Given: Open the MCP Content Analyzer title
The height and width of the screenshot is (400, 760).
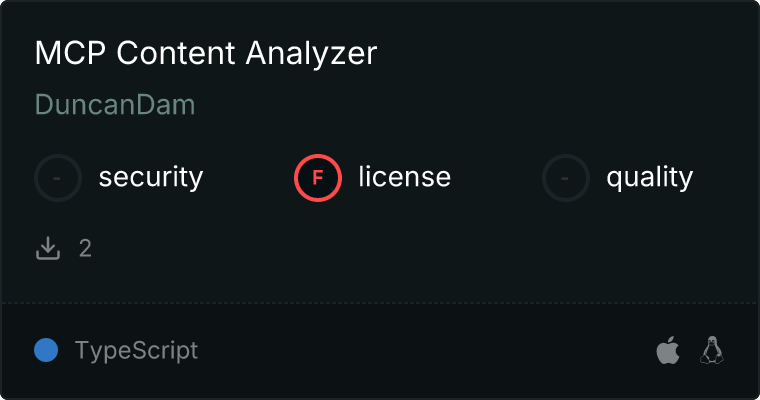Looking at the screenshot, I should tap(205, 53).
